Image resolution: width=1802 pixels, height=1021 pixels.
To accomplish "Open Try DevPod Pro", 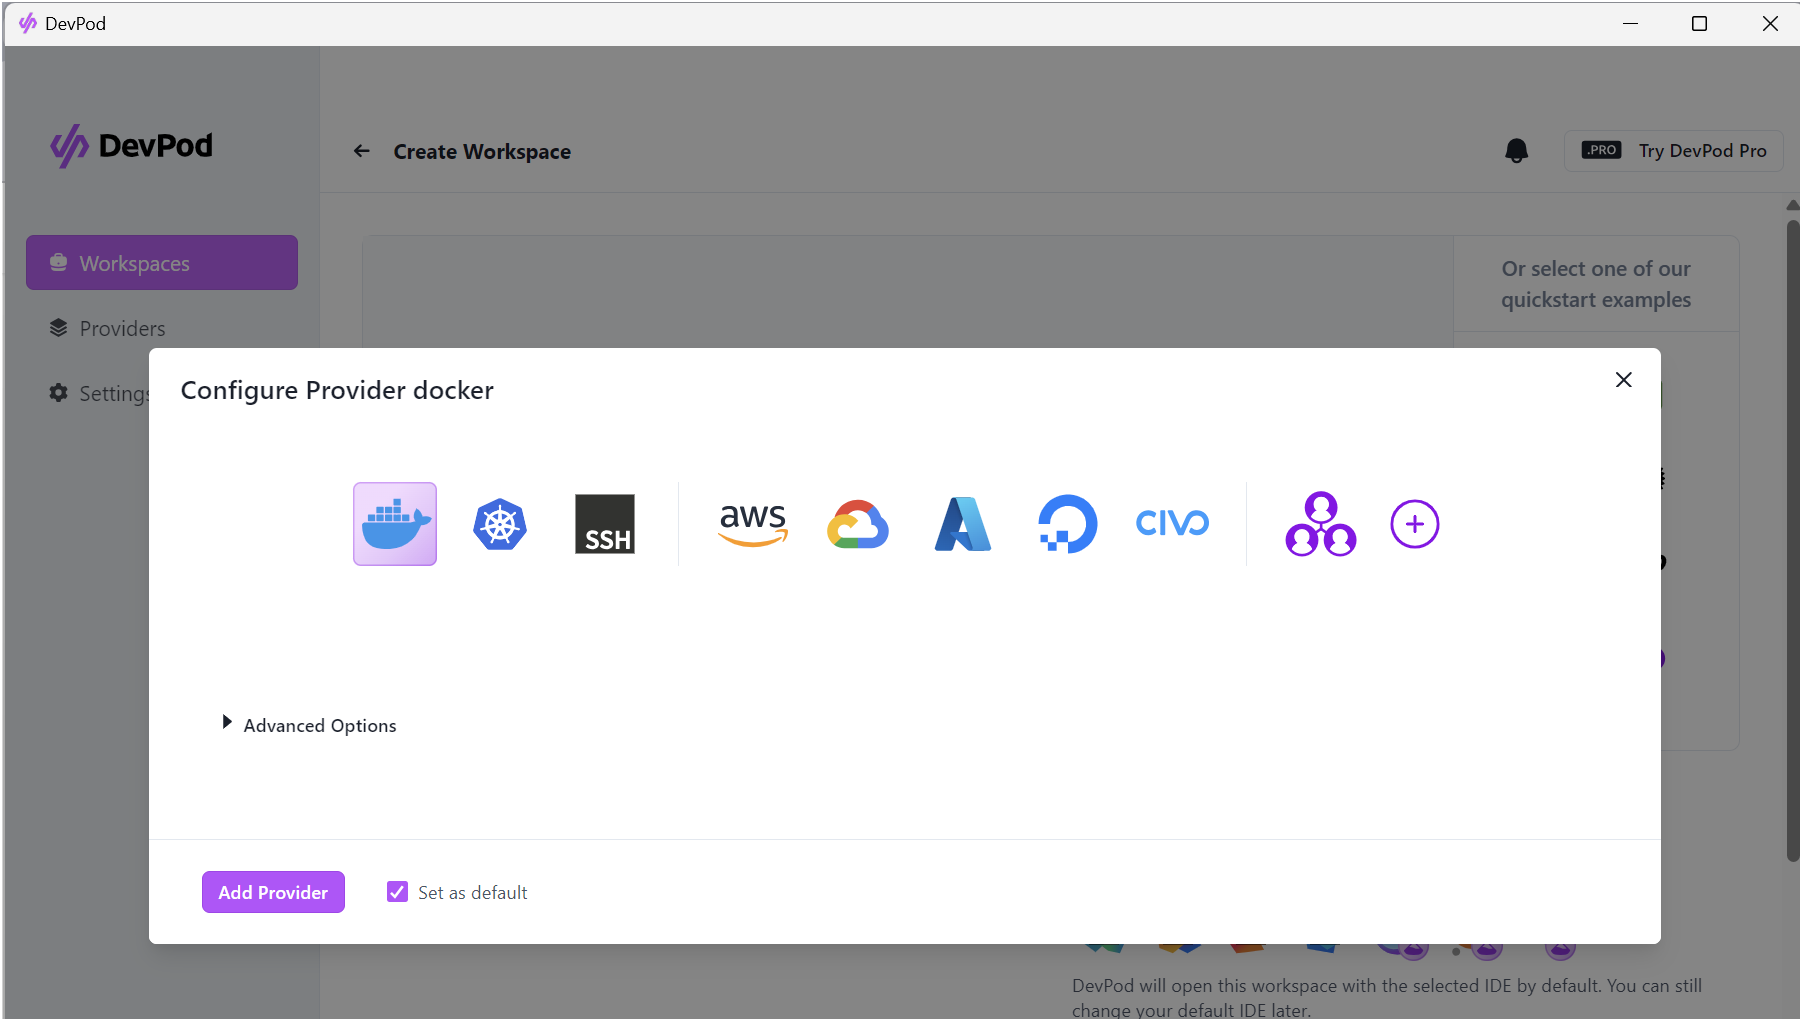I will pyautogui.click(x=1673, y=150).
